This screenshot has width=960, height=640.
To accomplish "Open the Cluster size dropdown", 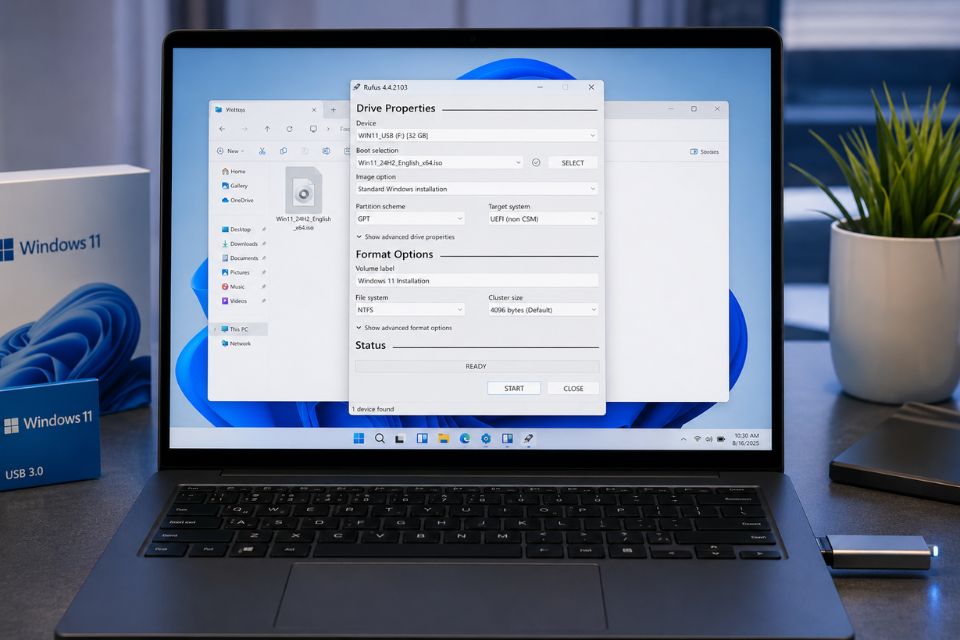I will pyautogui.click(x=543, y=310).
